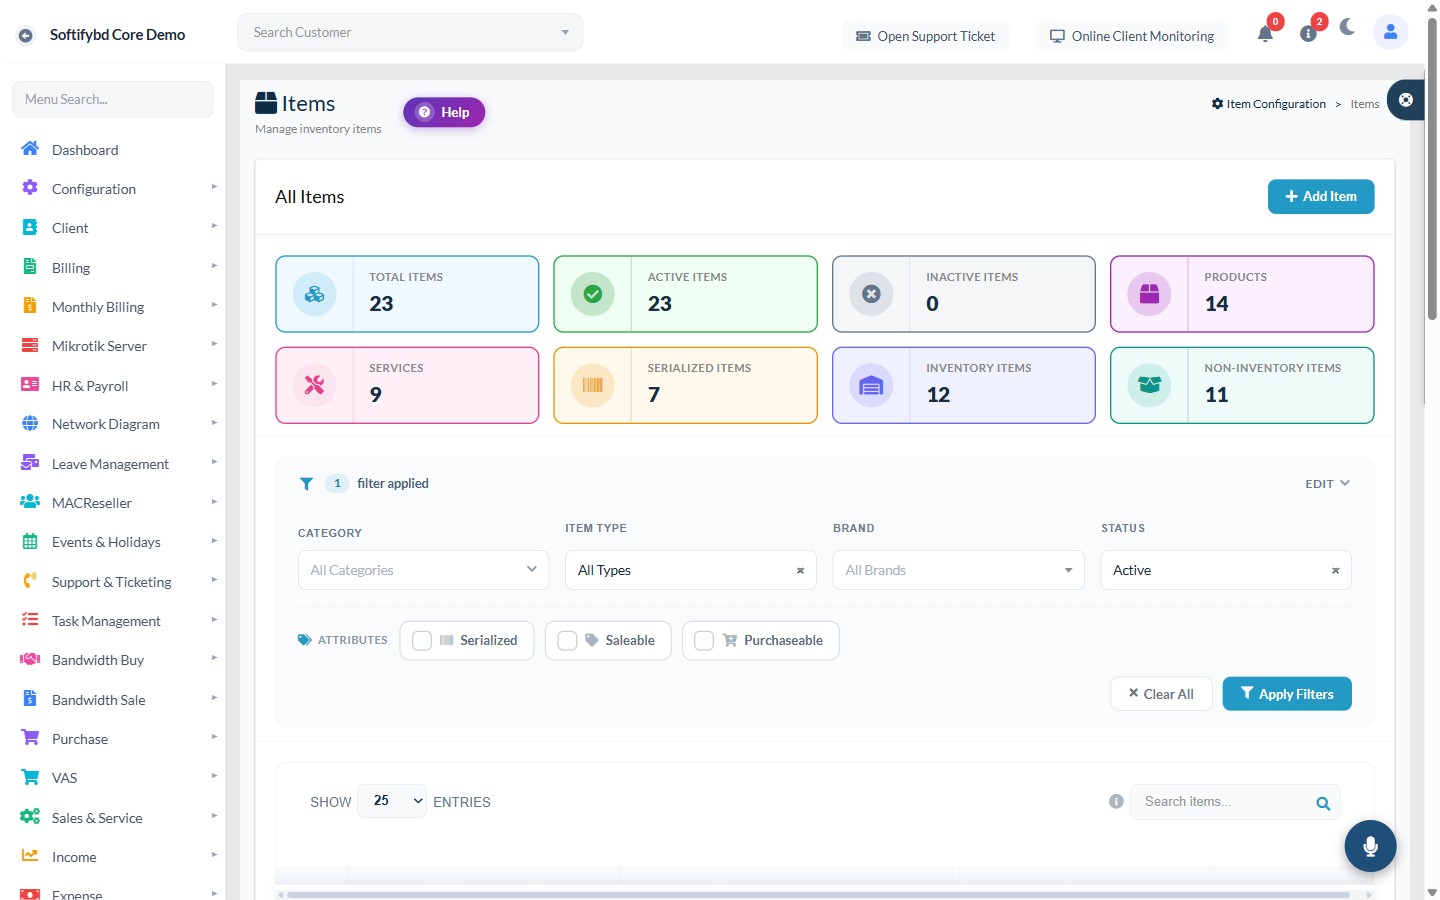Open the info alerts icon with badge 2

1308,34
